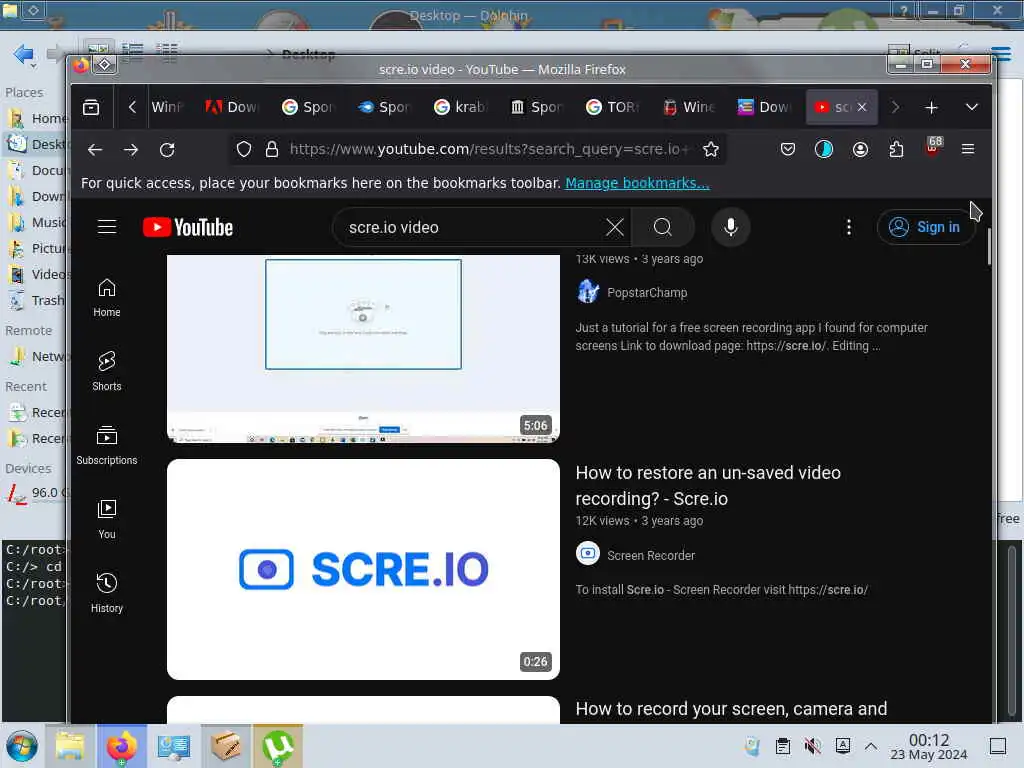Screen dimensions: 1024x768
Task: Go forward using Firefox forward arrow
Action: tap(131, 150)
